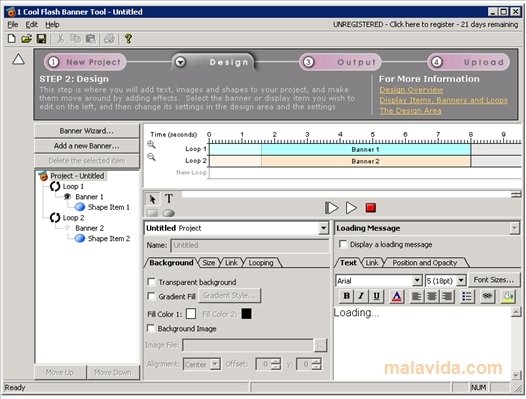
Task: Align text right
Action: [x=447, y=297]
